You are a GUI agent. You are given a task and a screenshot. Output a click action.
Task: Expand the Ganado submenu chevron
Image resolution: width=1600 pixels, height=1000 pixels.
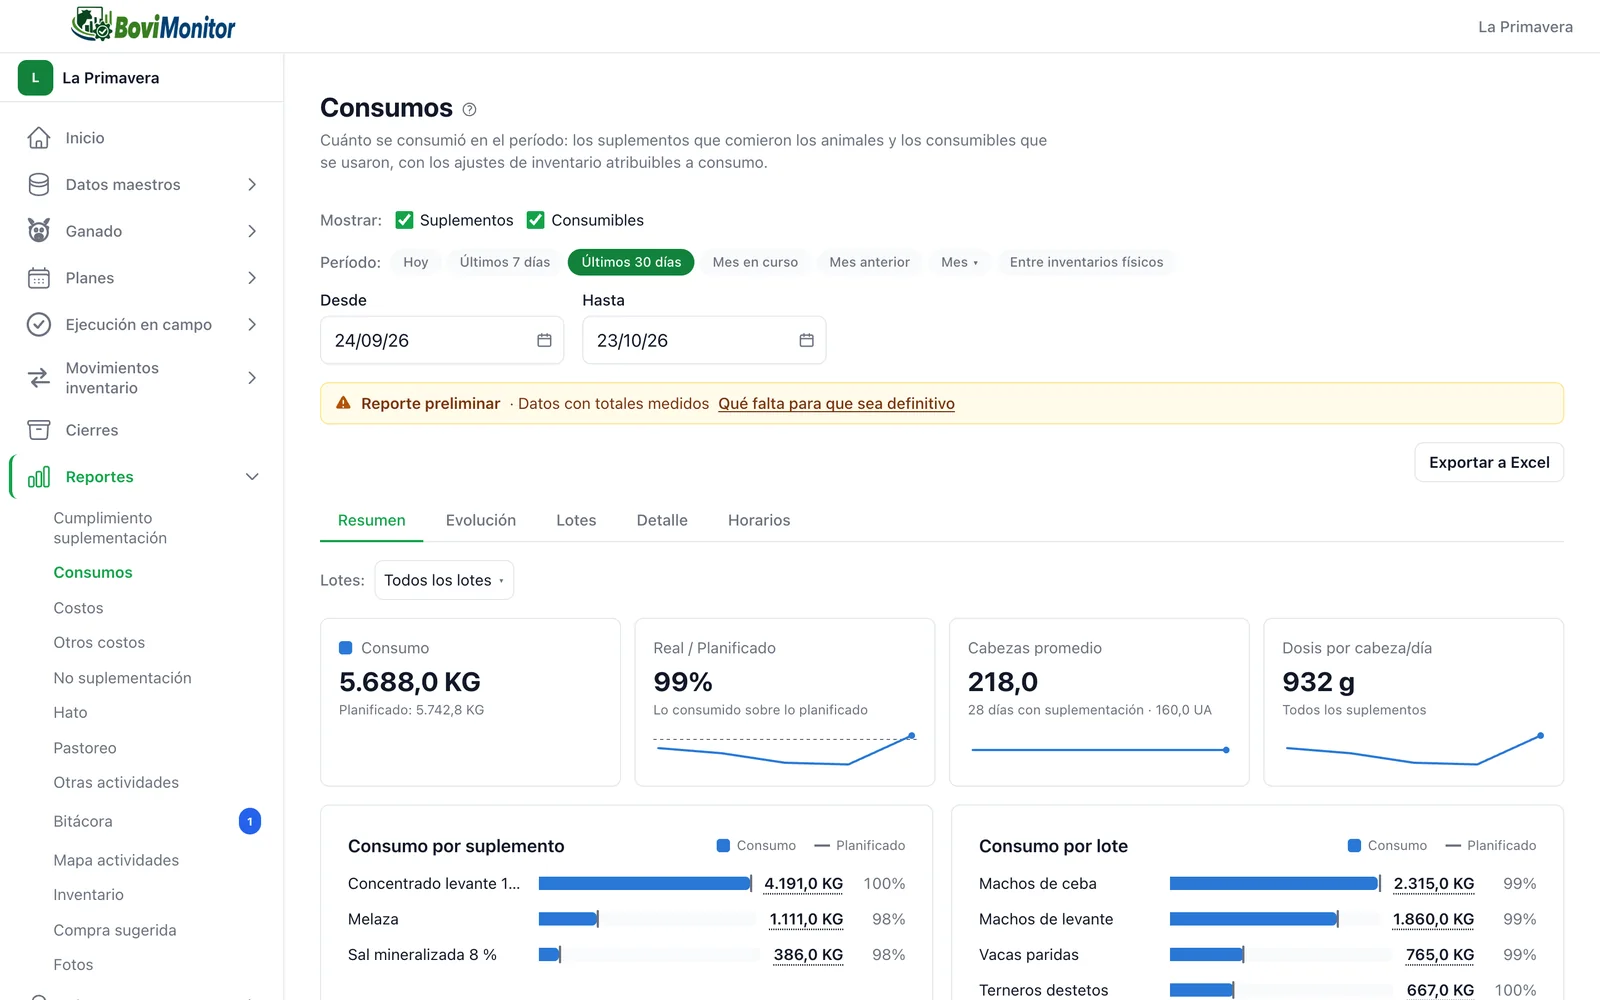252,231
